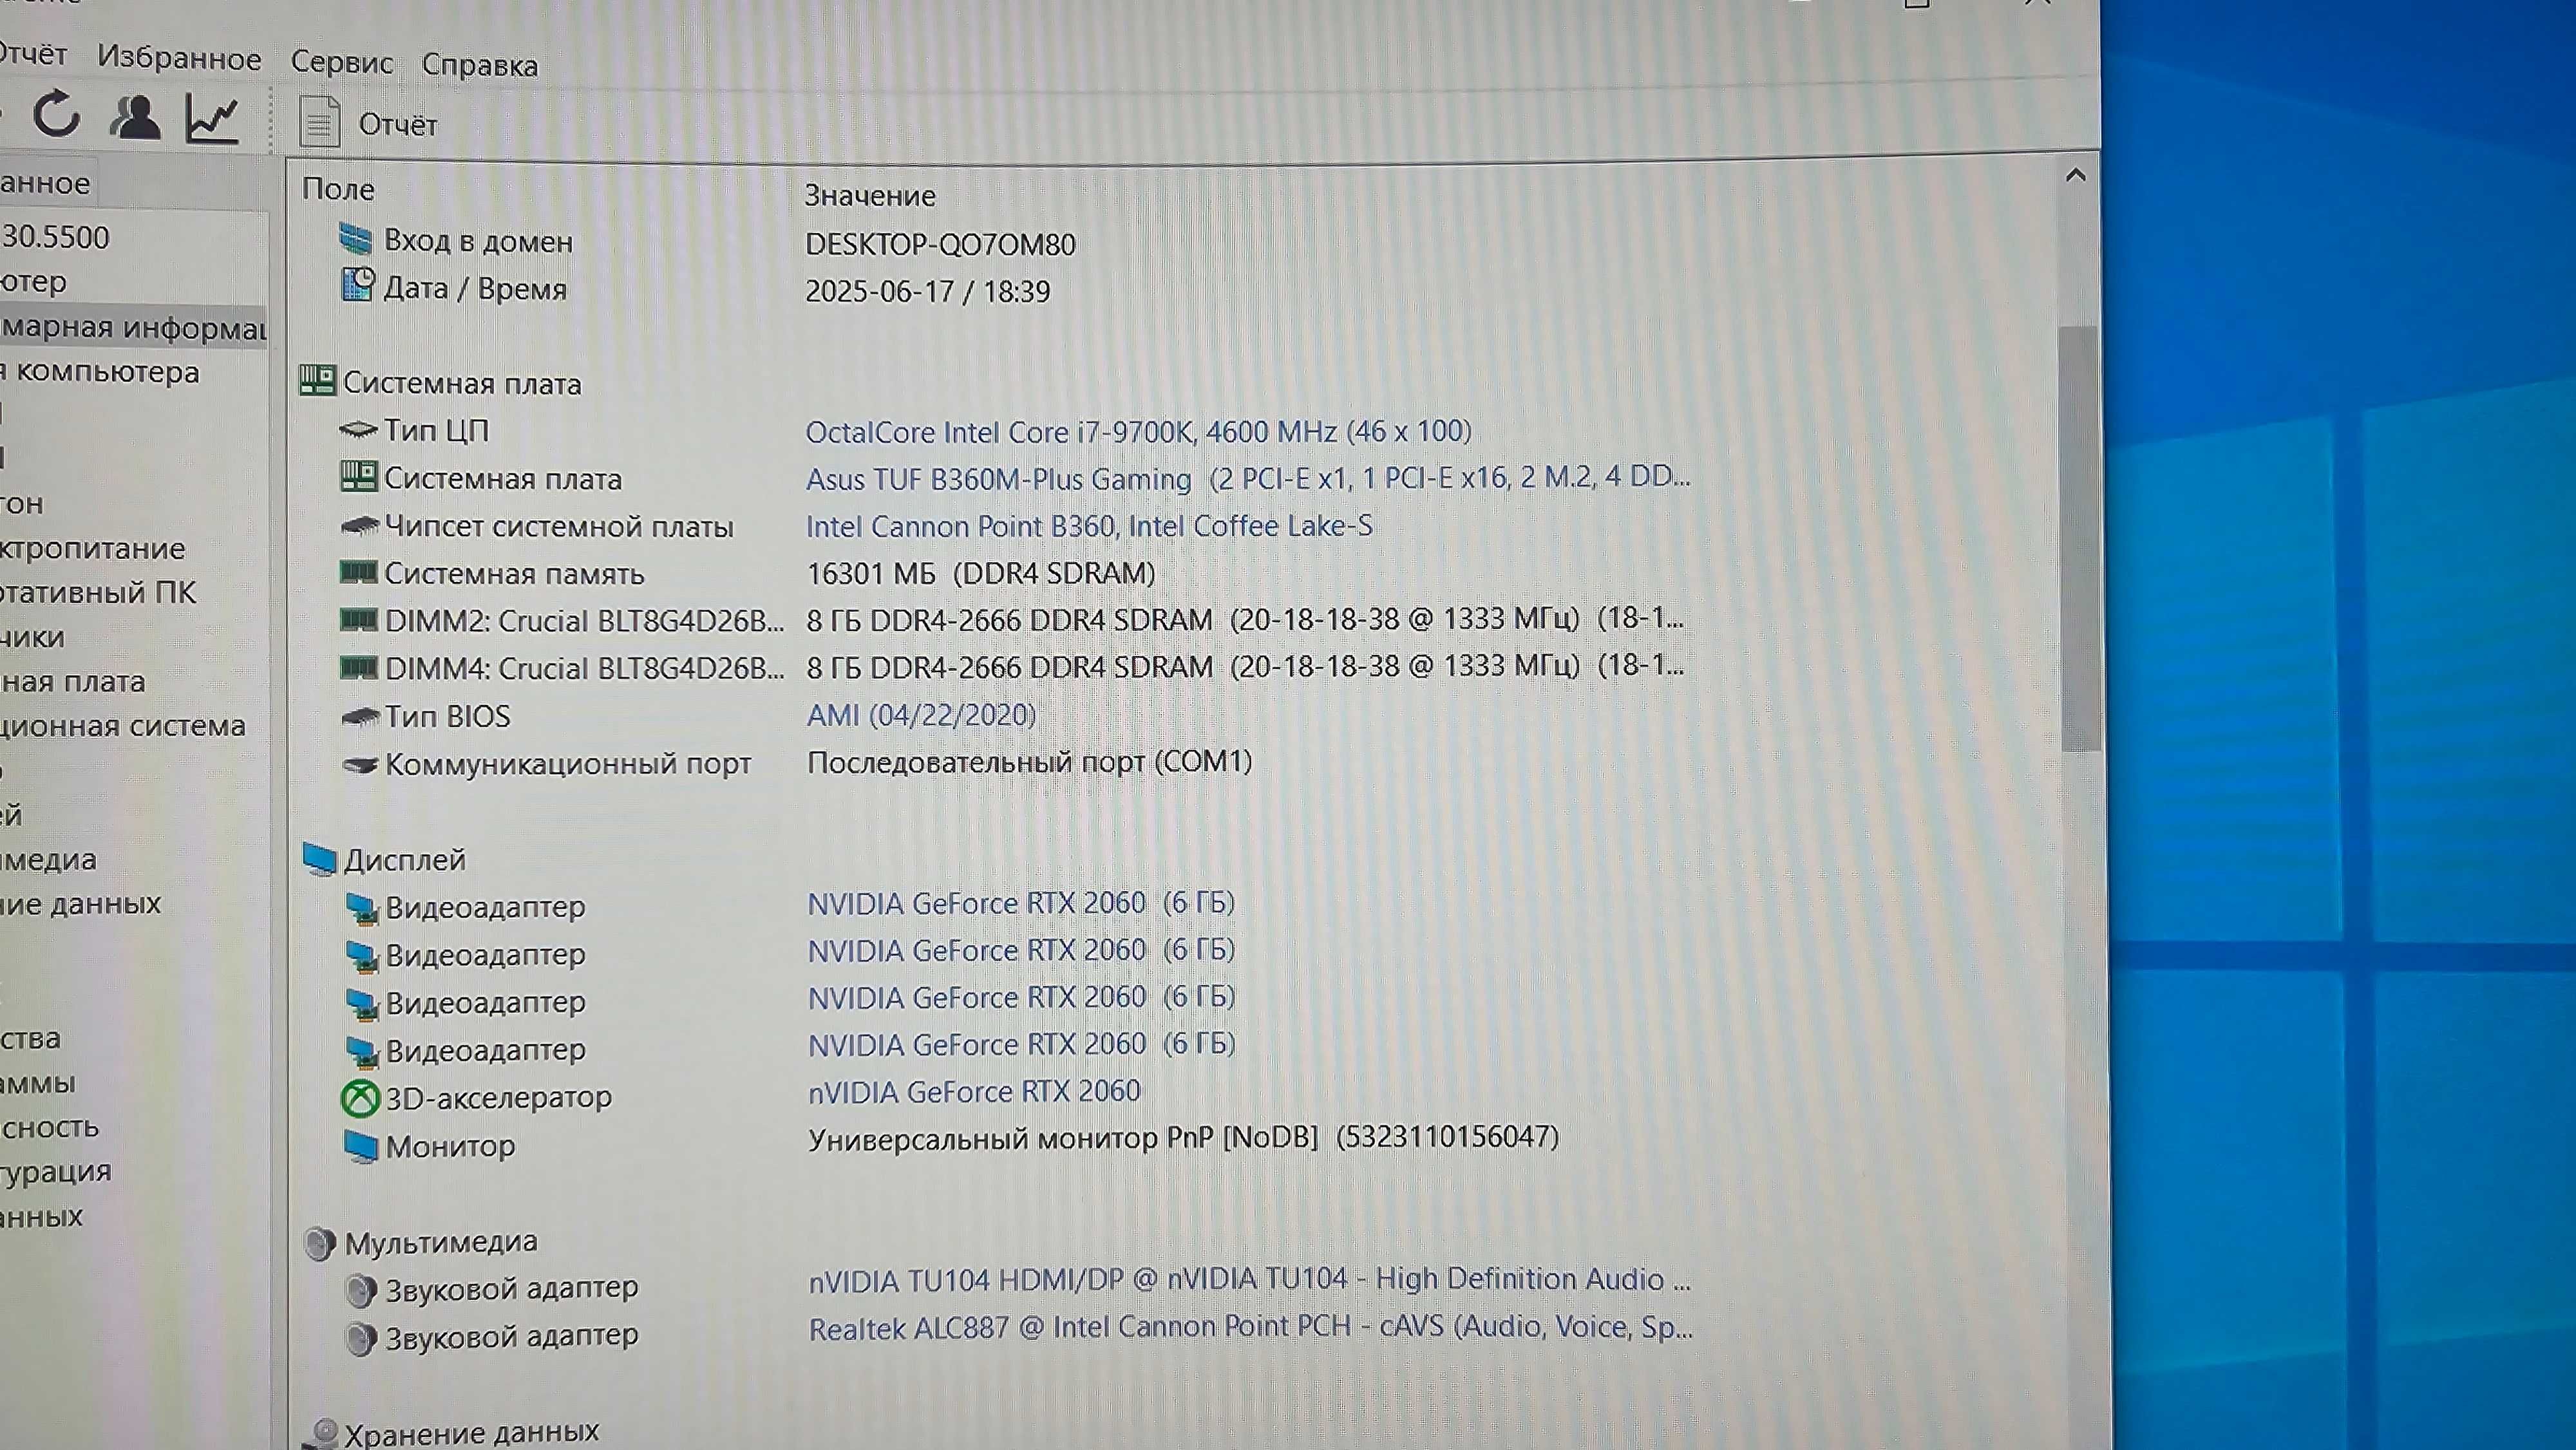The width and height of the screenshot is (2576, 1450).
Task: Click the Вход в домен row icon
Action: (x=356, y=239)
